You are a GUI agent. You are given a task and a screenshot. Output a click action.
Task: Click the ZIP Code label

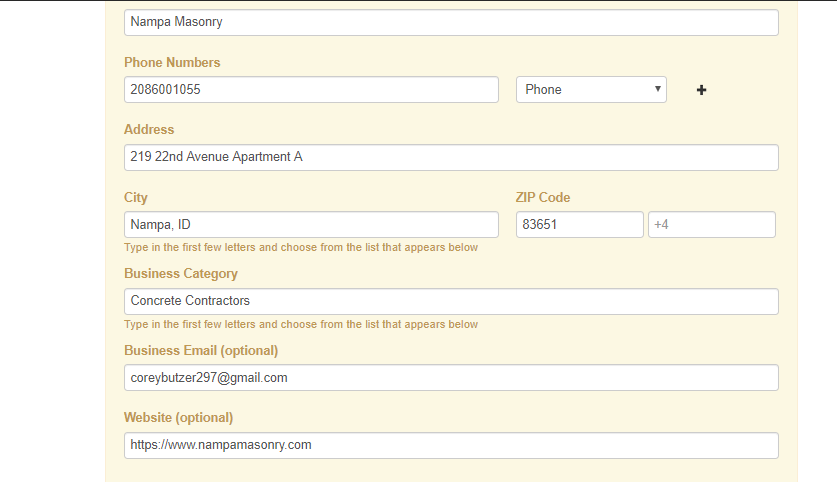(x=543, y=197)
